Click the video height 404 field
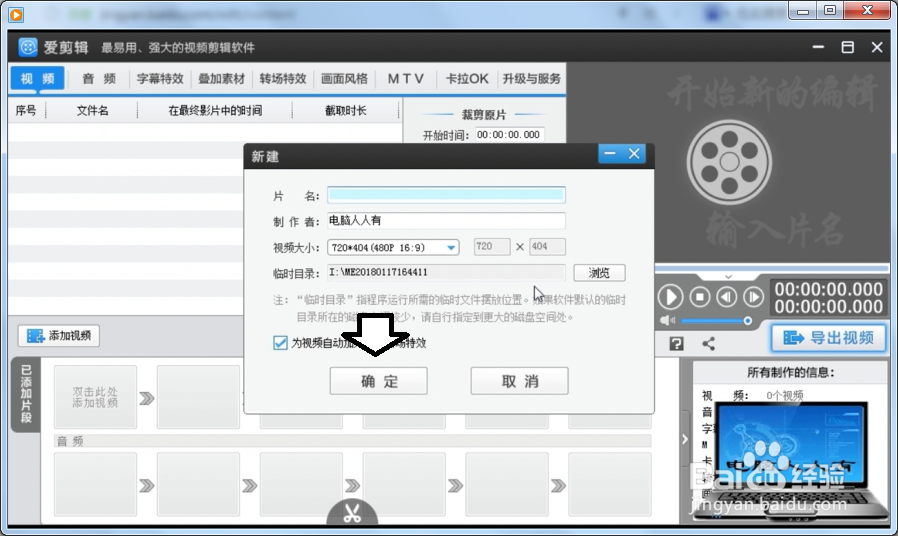The width and height of the screenshot is (898, 536). click(x=548, y=247)
